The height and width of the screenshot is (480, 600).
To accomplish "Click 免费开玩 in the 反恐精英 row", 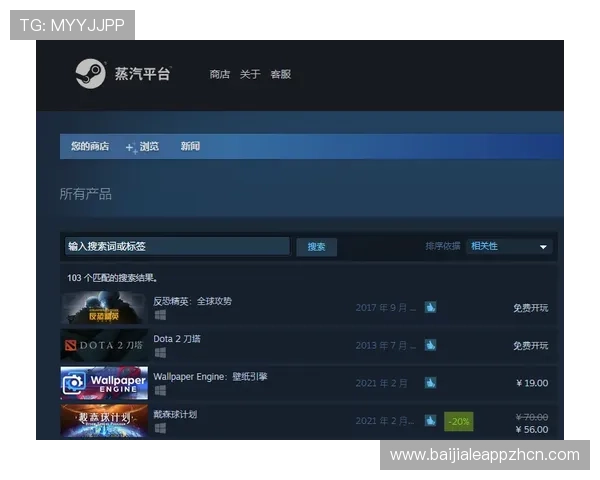I will pos(530,308).
